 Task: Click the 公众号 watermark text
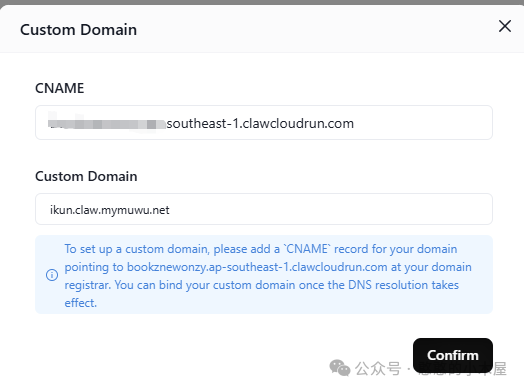tap(378, 369)
